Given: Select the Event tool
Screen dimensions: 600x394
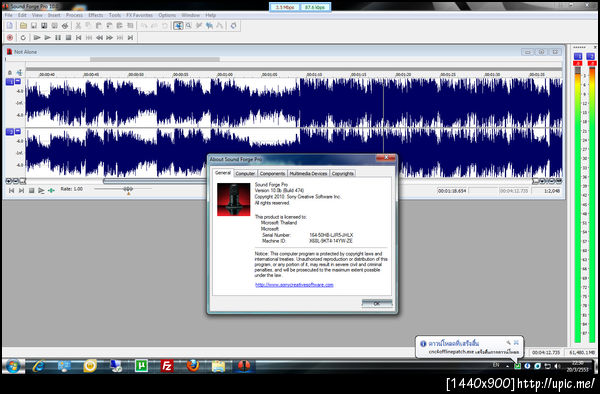Looking at the screenshot, I should [x=209, y=26].
